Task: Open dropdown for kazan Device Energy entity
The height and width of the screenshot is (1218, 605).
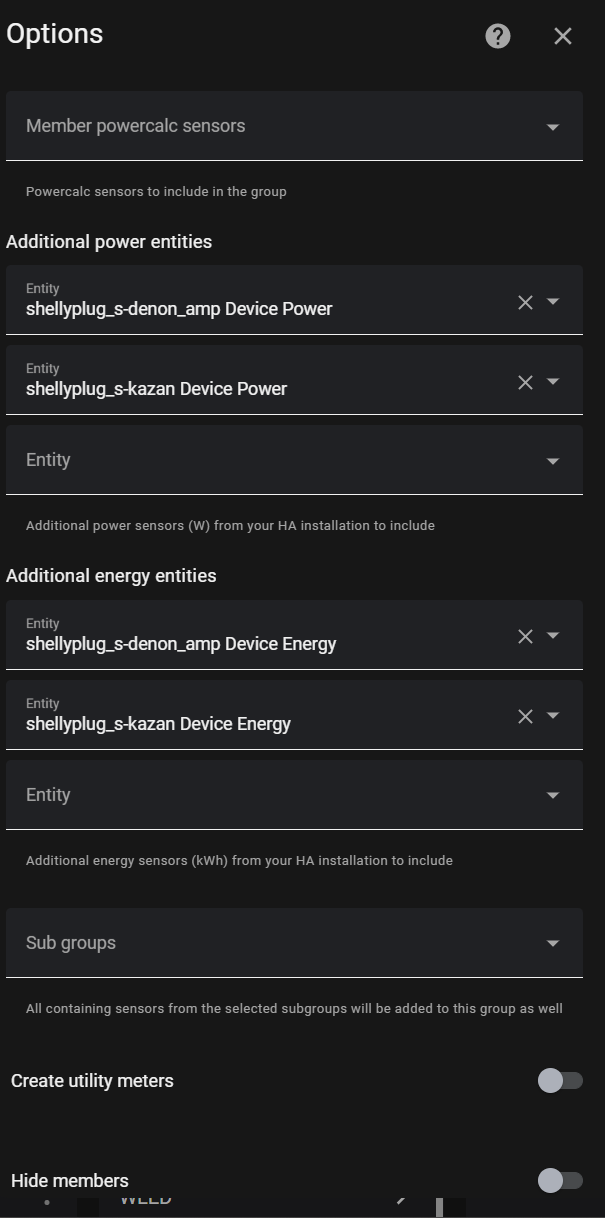Action: click(552, 715)
